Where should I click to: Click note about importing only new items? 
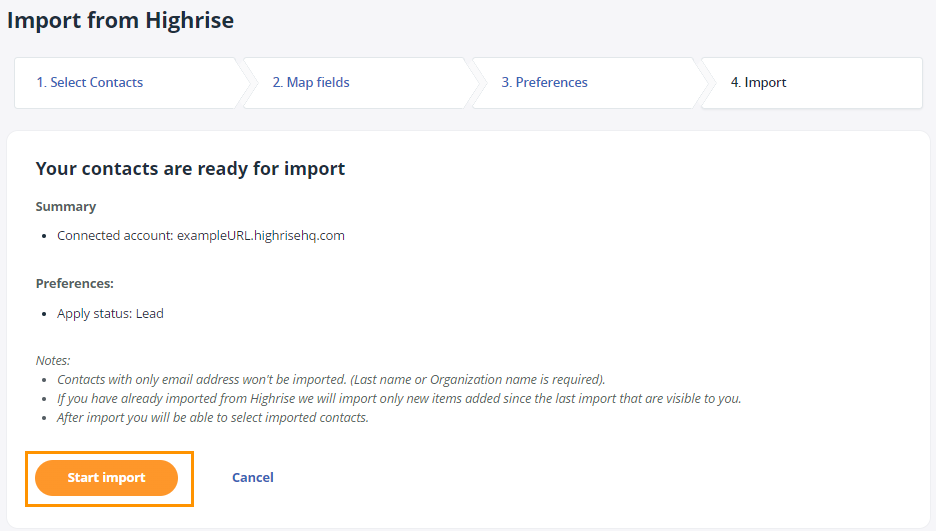399,399
